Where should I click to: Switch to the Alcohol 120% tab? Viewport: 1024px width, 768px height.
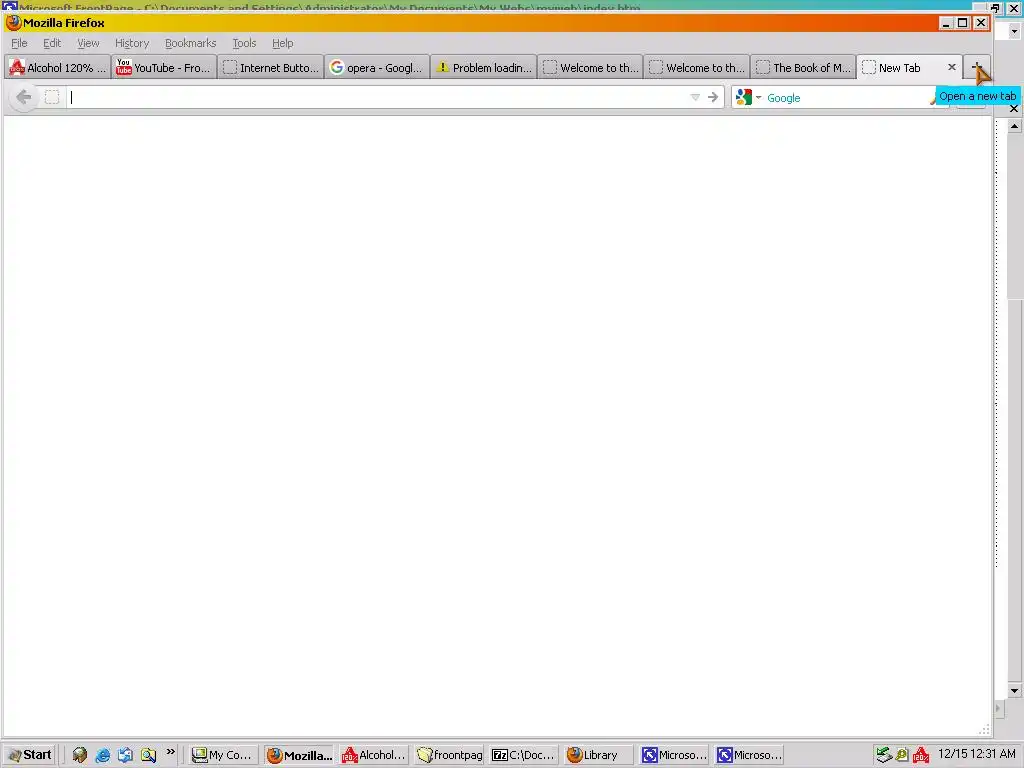(x=57, y=67)
